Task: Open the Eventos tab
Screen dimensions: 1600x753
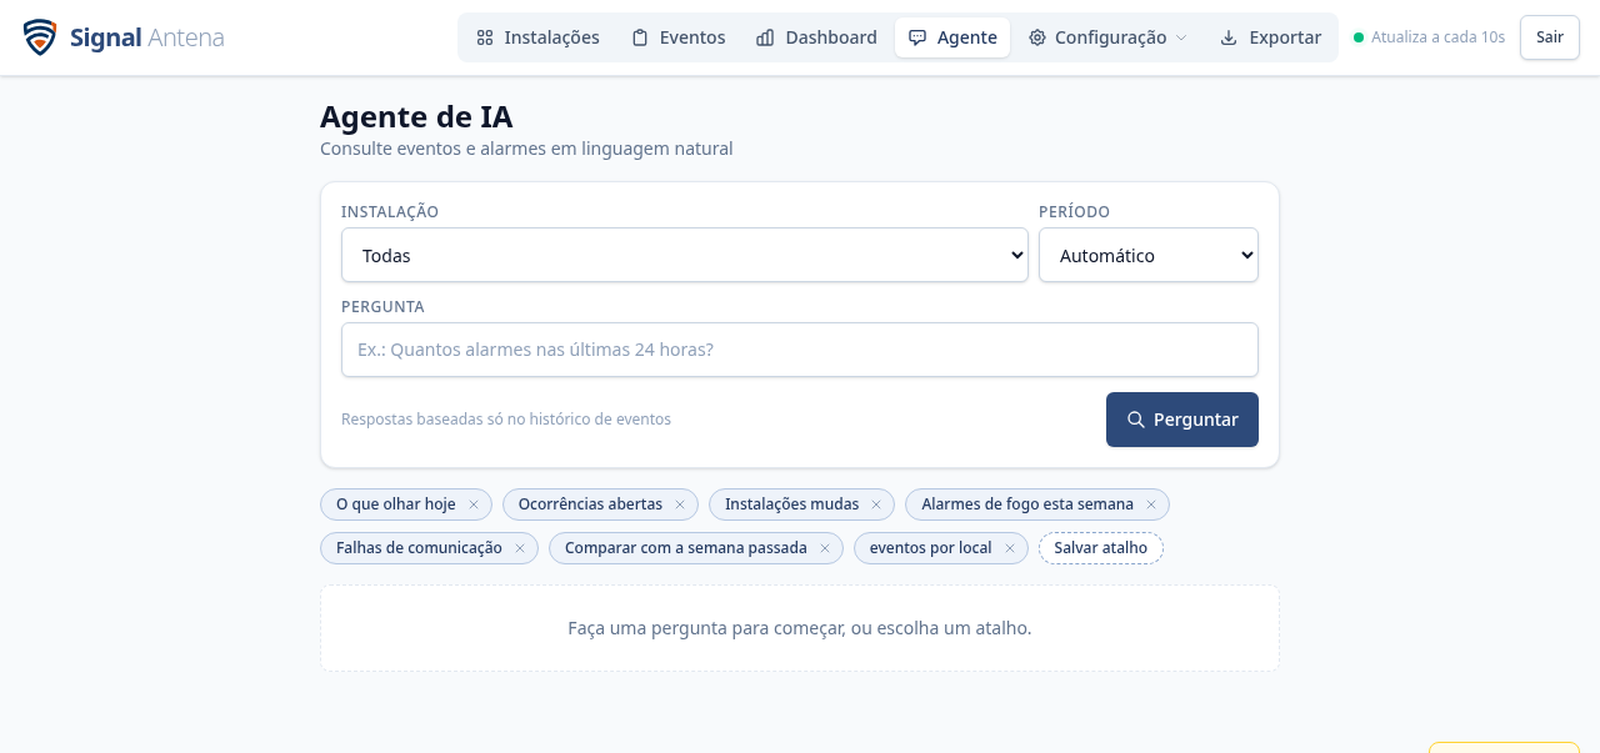Action: [679, 38]
